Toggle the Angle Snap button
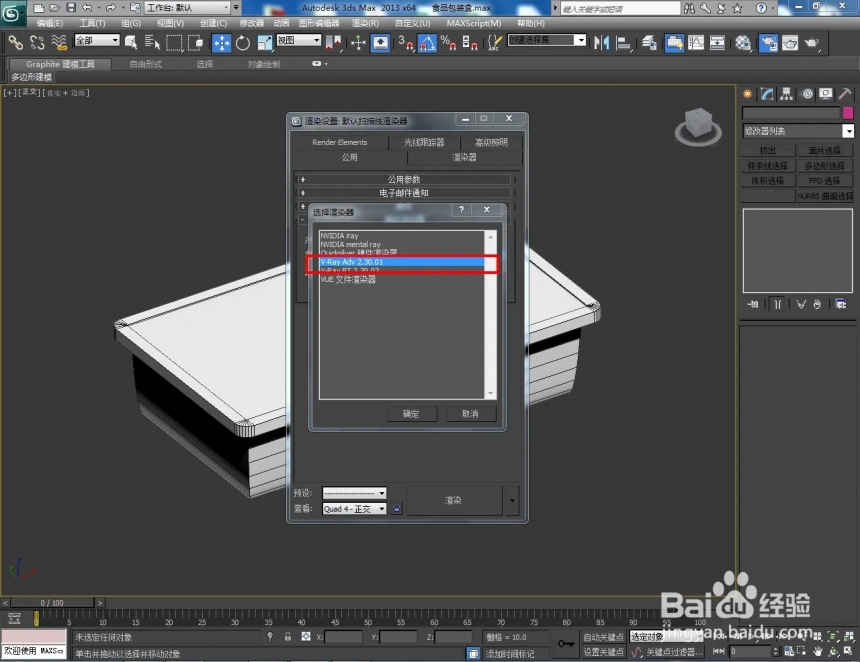Viewport: 860px width, 662px height. coord(427,42)
